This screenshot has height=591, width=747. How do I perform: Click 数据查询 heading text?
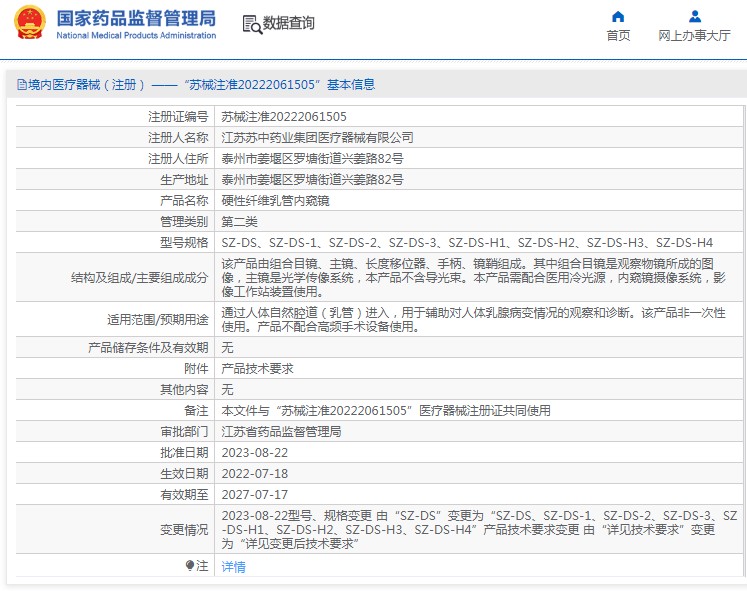point(289,23)
